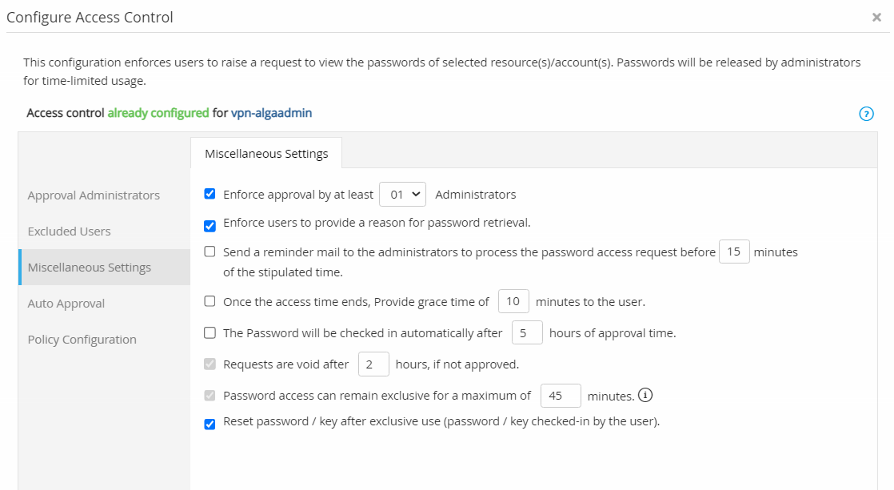Click the reminder minutes field showing 15
This screenshot has height=490, width=894.
(734, 252)
